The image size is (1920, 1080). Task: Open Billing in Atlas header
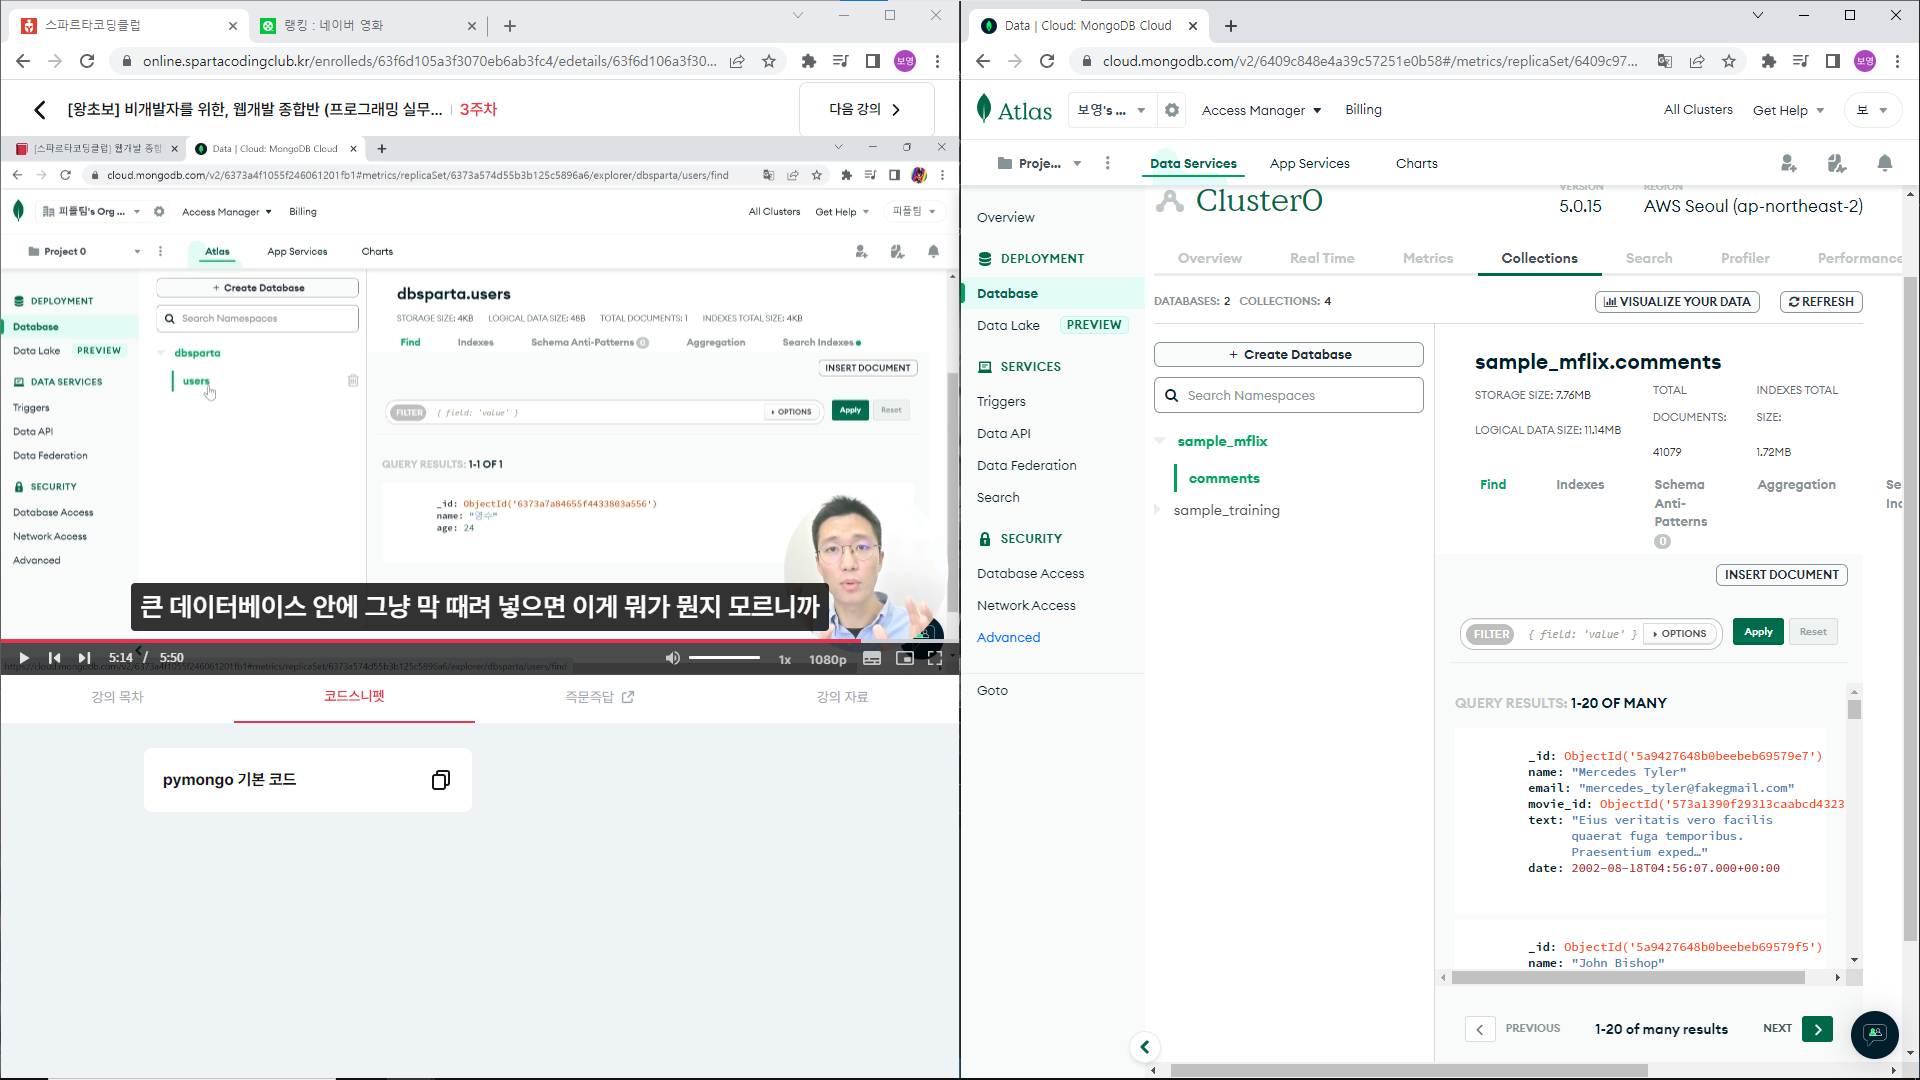1363,109
